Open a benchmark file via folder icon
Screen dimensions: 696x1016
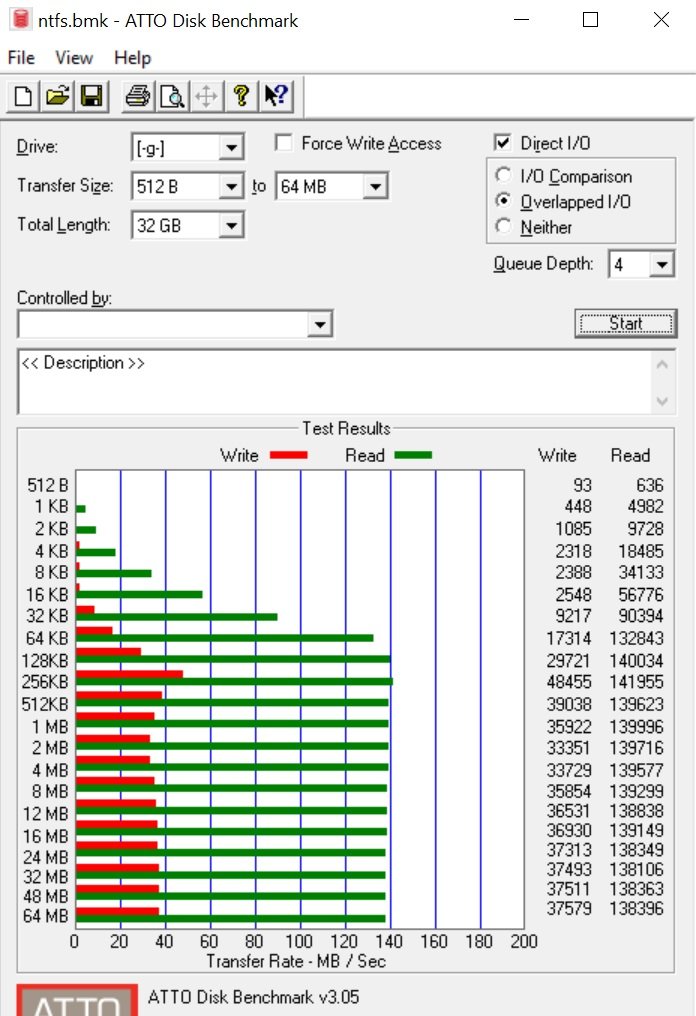pos(57,97)
